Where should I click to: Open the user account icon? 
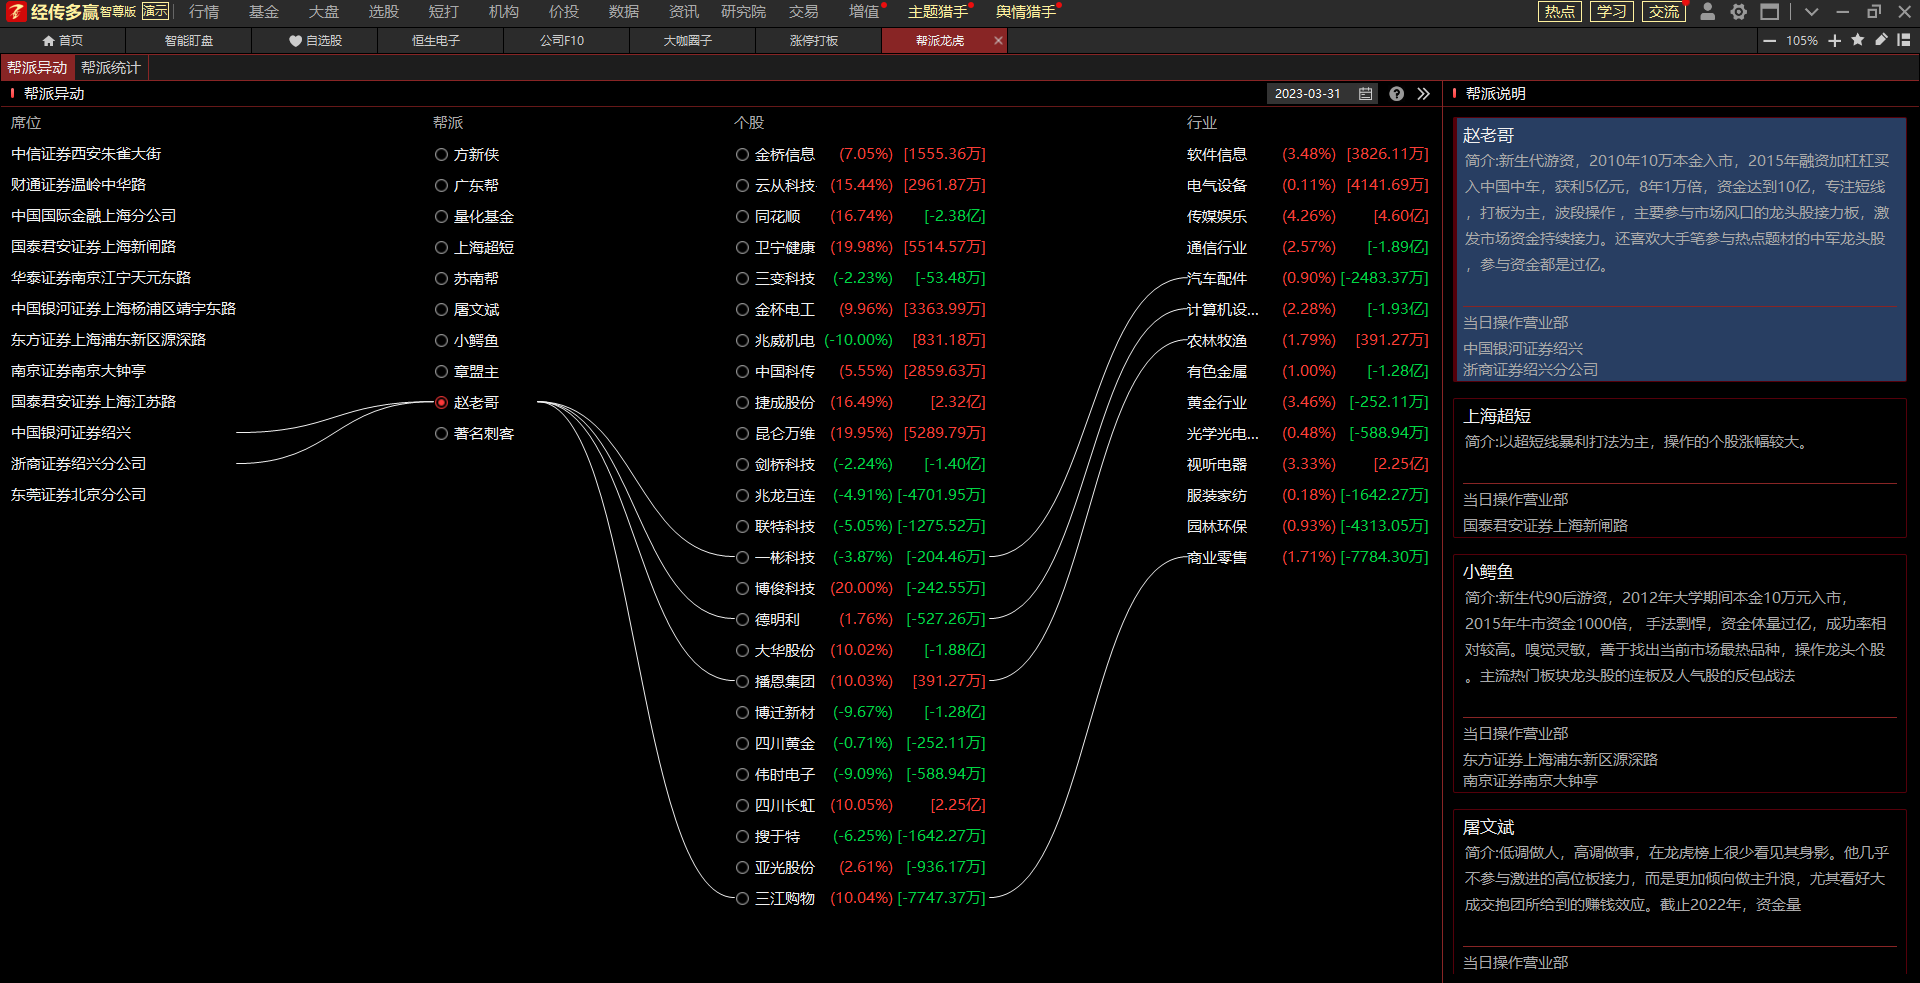point(1708,12)
